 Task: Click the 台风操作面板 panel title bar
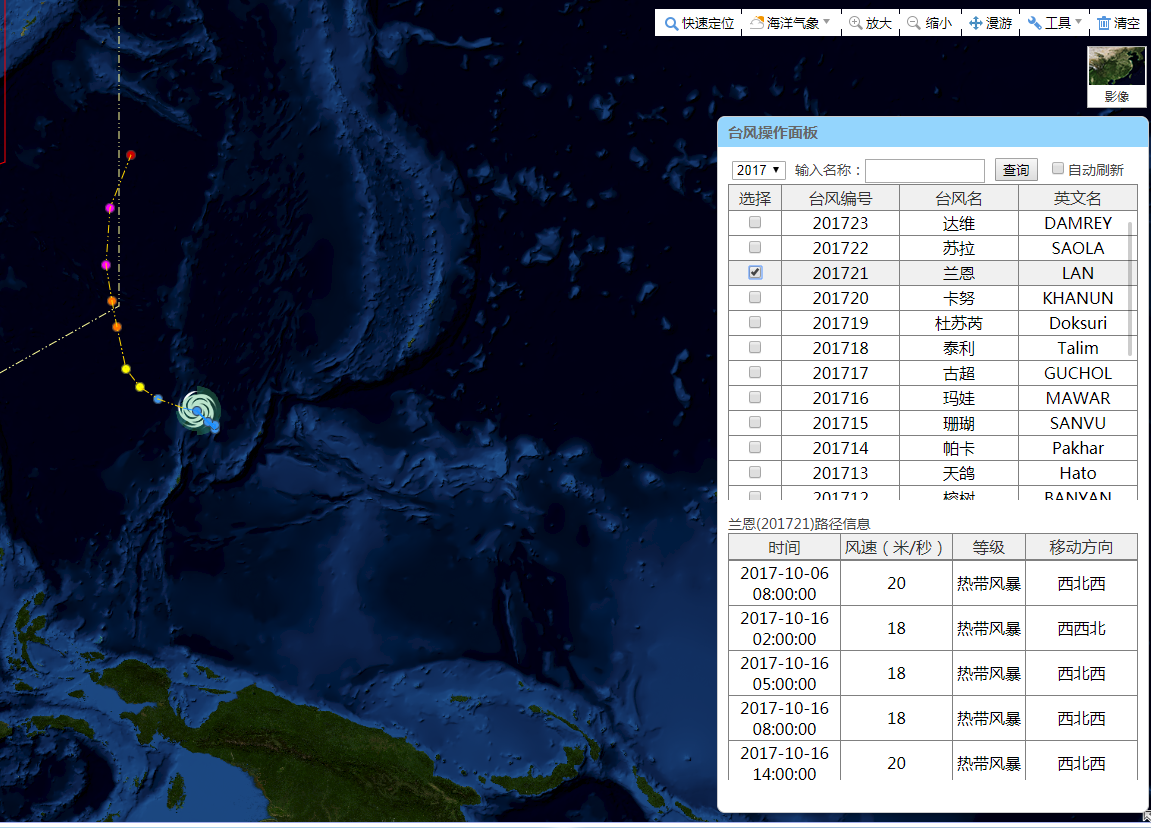[x=932, y=132]
